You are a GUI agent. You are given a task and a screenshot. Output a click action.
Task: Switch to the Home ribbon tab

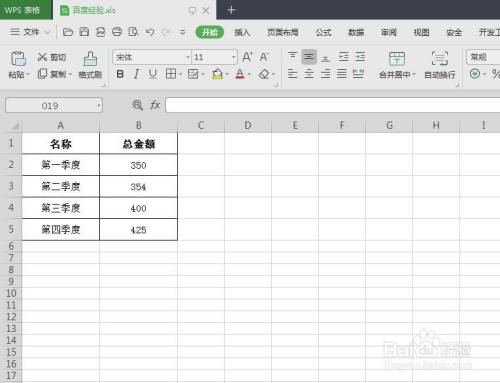pos(210,32)
